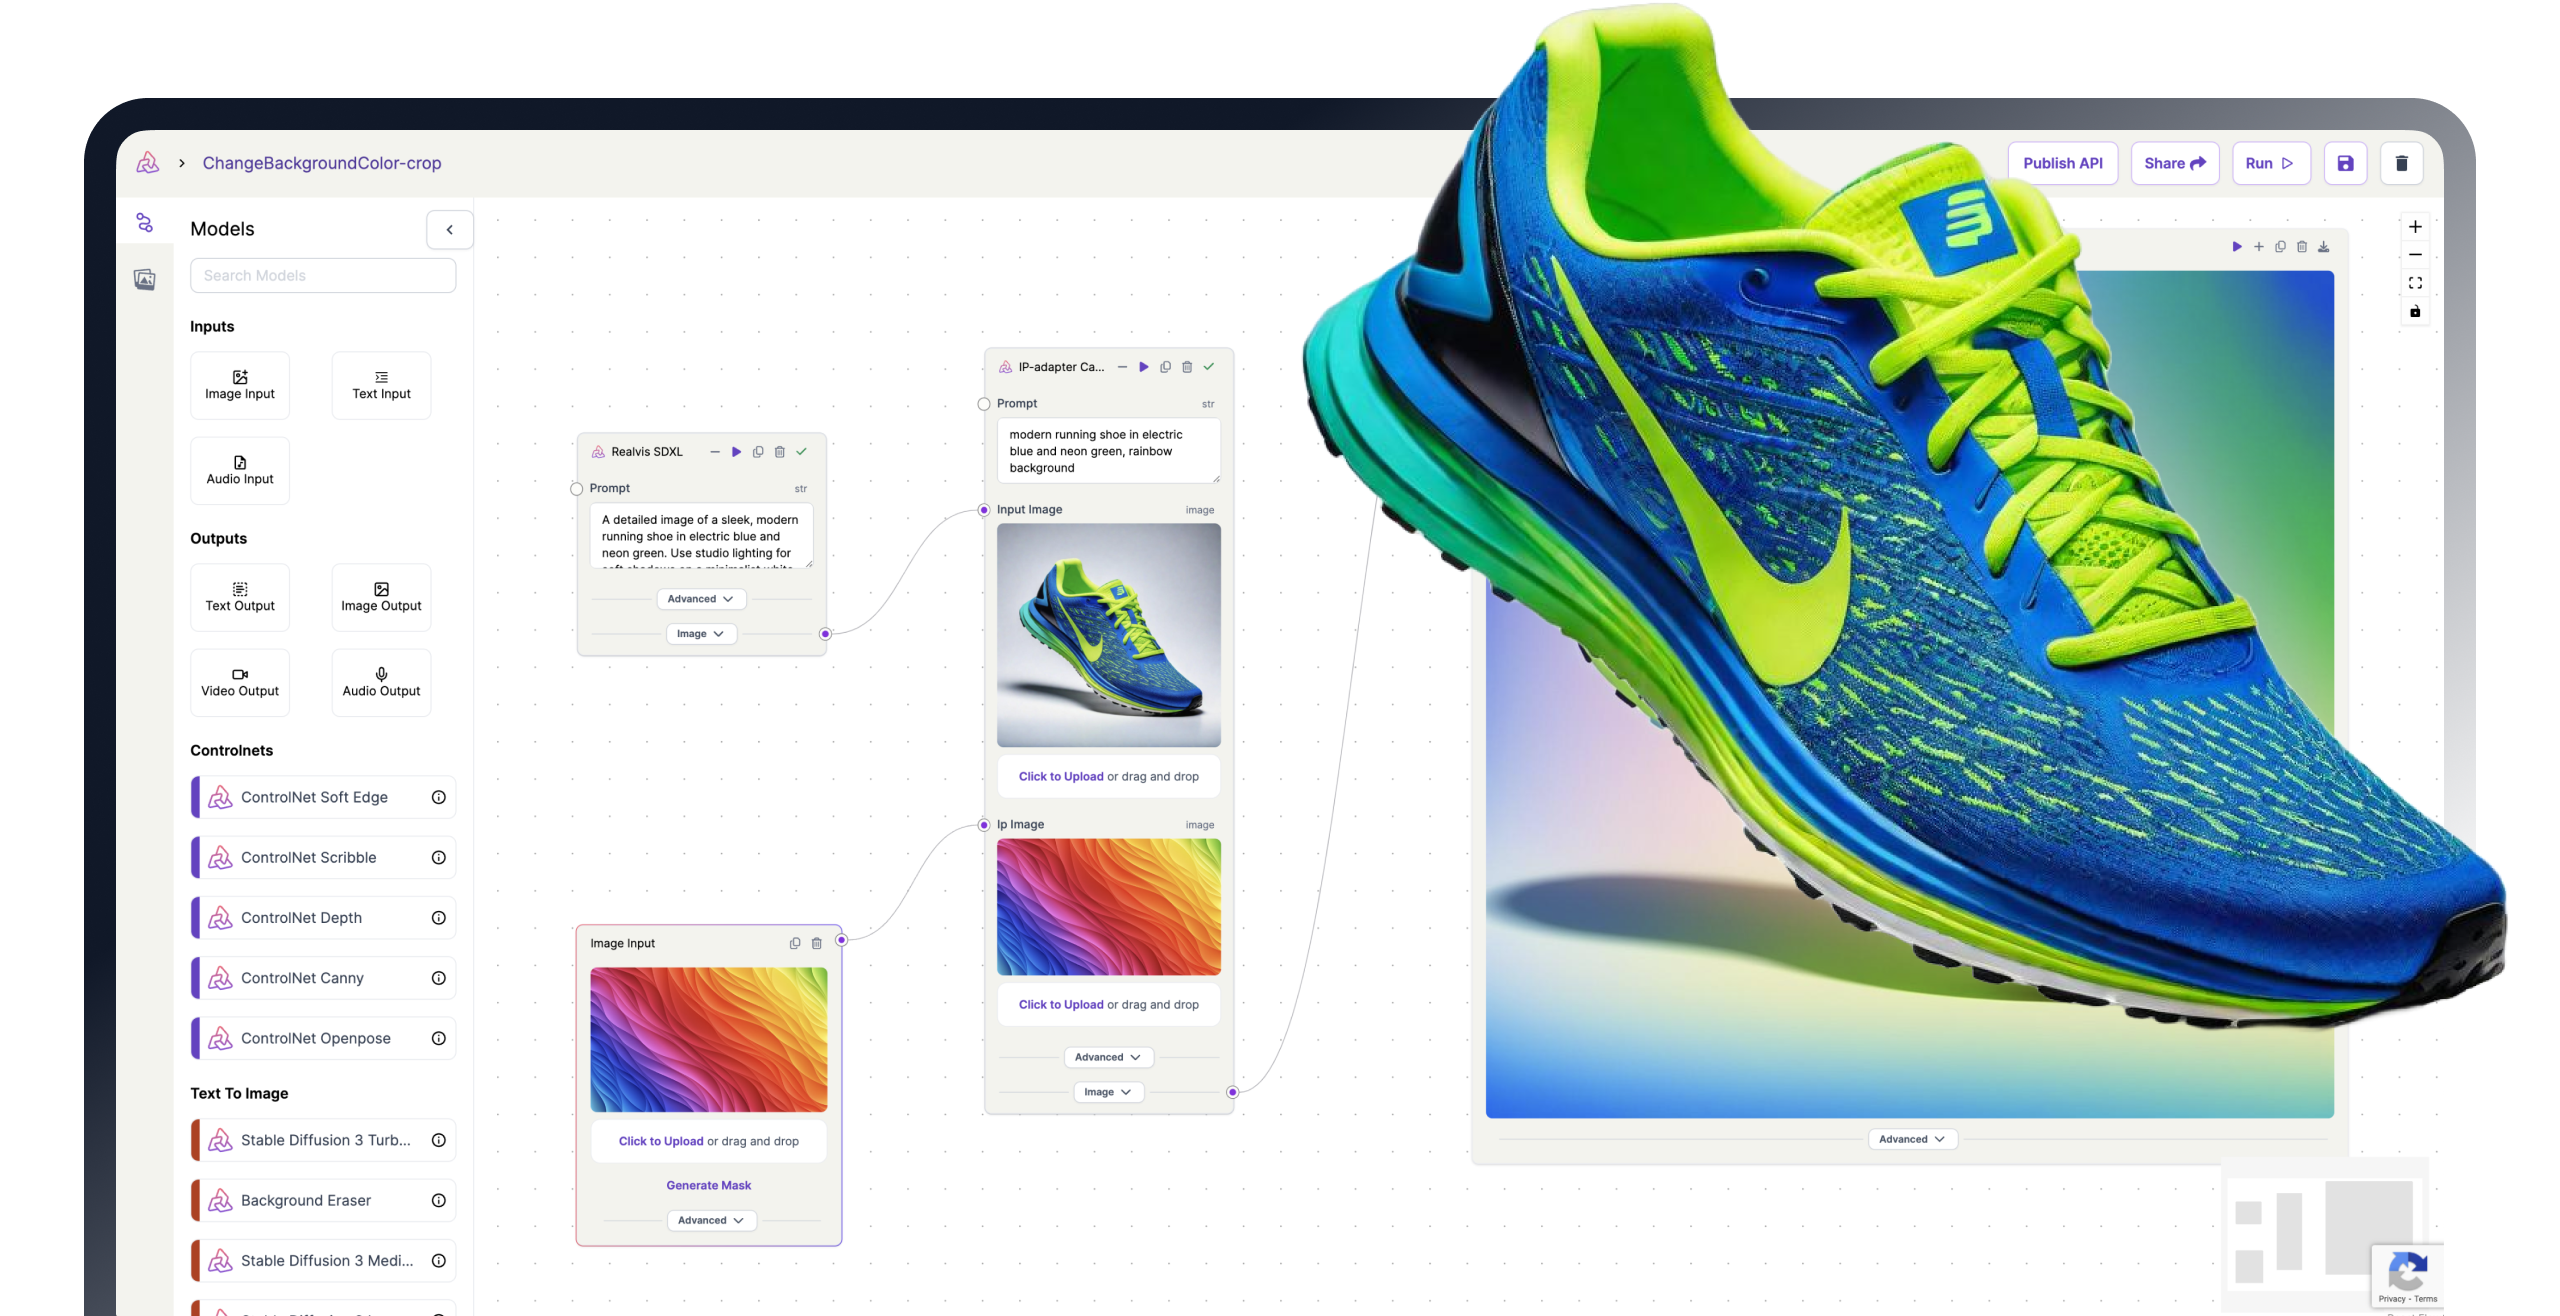
Task: Click the Publish API button
Action: pyautogui.click(x=2062, y=163)
